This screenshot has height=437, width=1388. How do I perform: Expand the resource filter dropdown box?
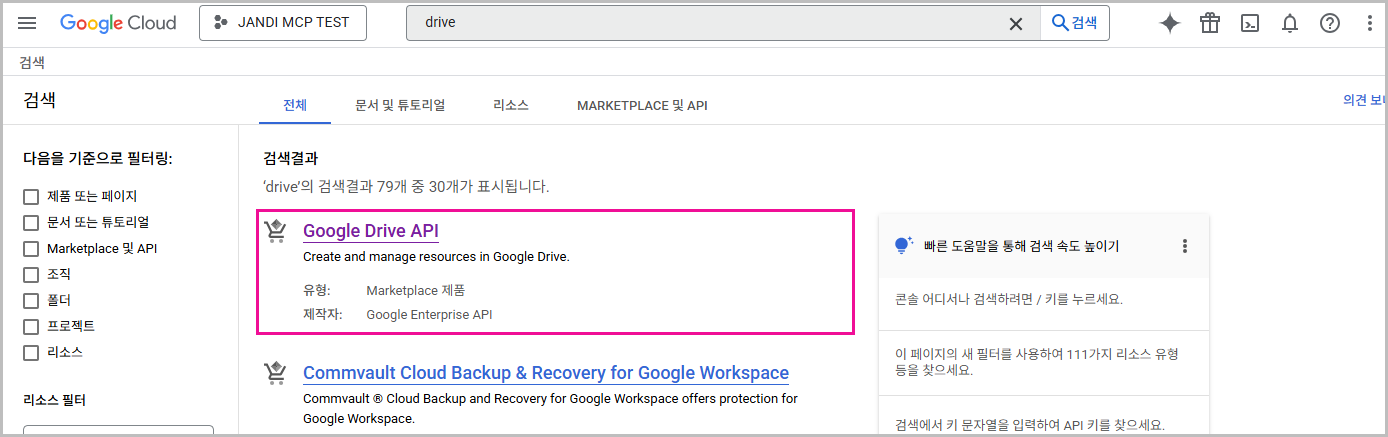[x=118, y=431]
